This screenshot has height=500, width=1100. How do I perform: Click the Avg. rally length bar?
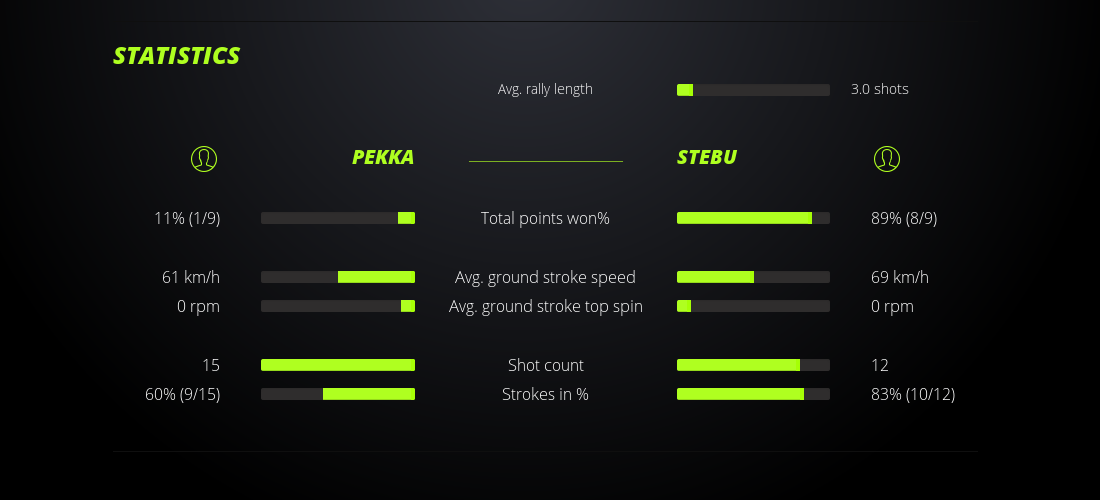coord(753,90)
